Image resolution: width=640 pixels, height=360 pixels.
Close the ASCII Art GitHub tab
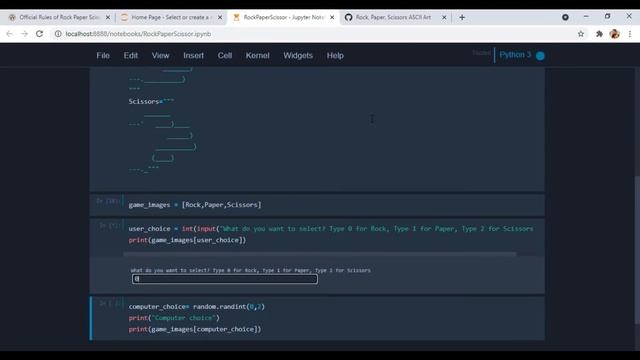[x=444, y=17]
